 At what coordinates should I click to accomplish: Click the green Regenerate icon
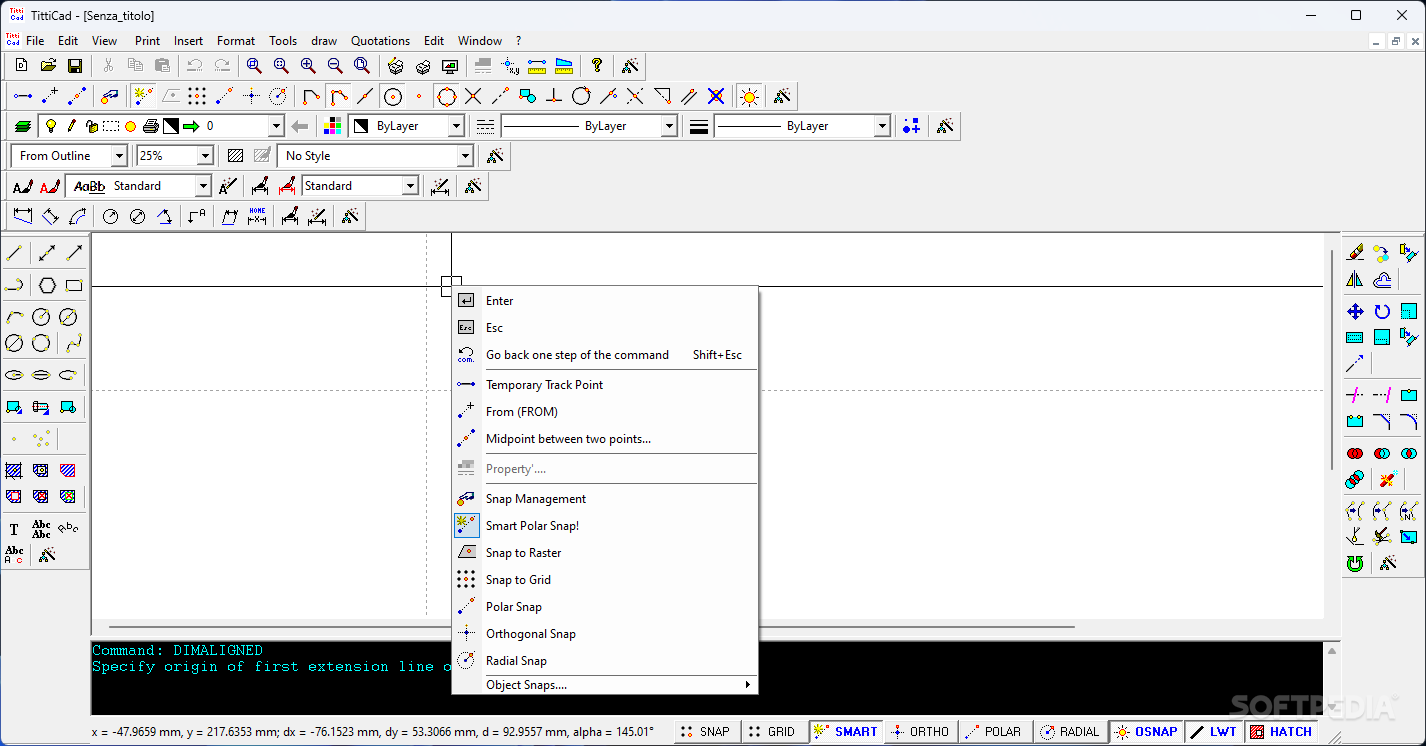(x=1355, y=563)
